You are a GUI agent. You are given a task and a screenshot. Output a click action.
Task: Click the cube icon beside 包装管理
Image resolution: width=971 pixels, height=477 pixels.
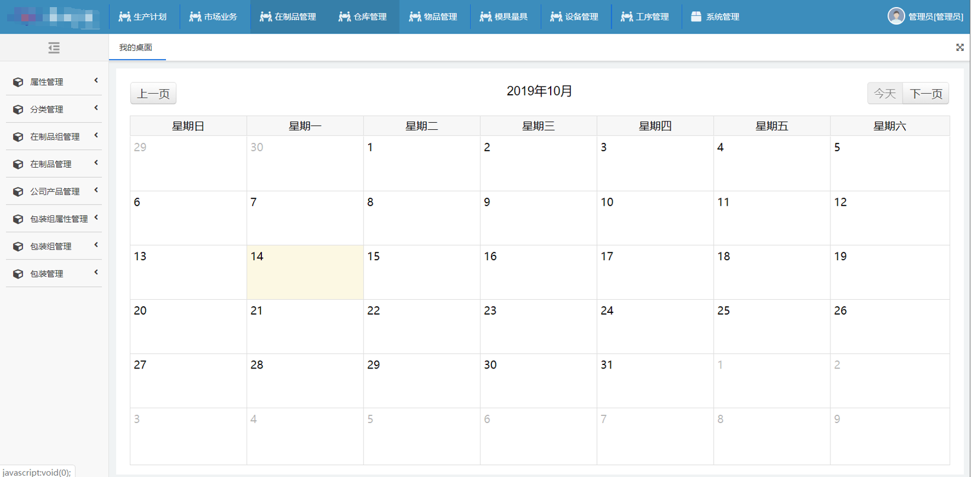pyautogui.click(x=18, y=274)
